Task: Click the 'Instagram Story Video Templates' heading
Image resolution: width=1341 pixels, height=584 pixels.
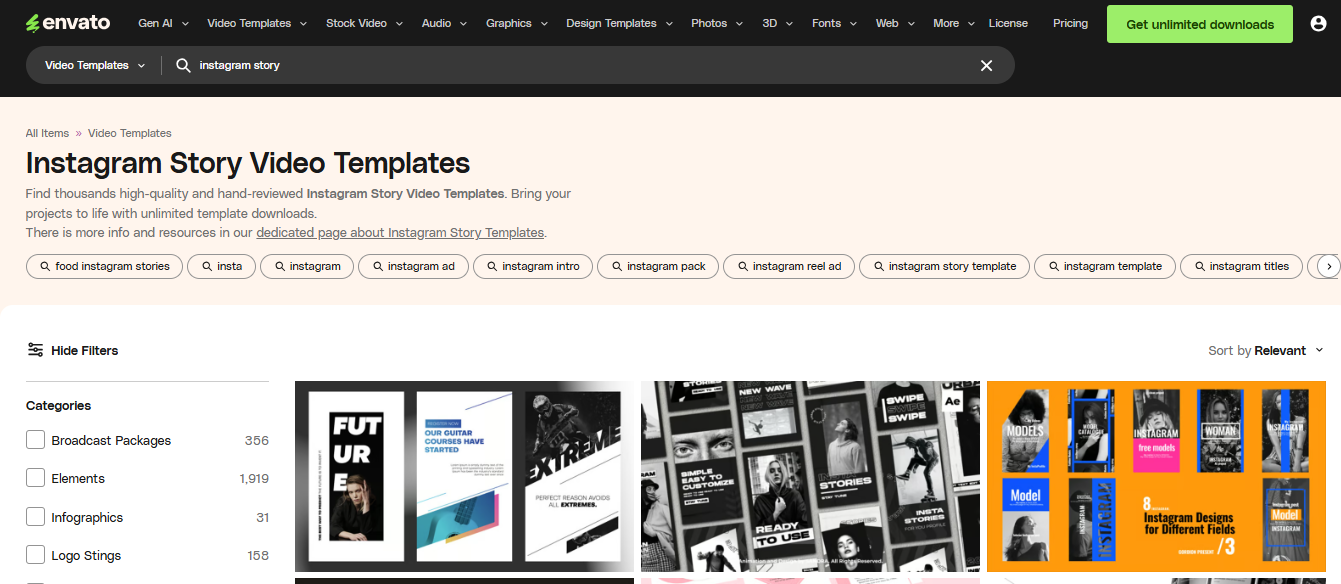Action: click(x=248, y=163)
